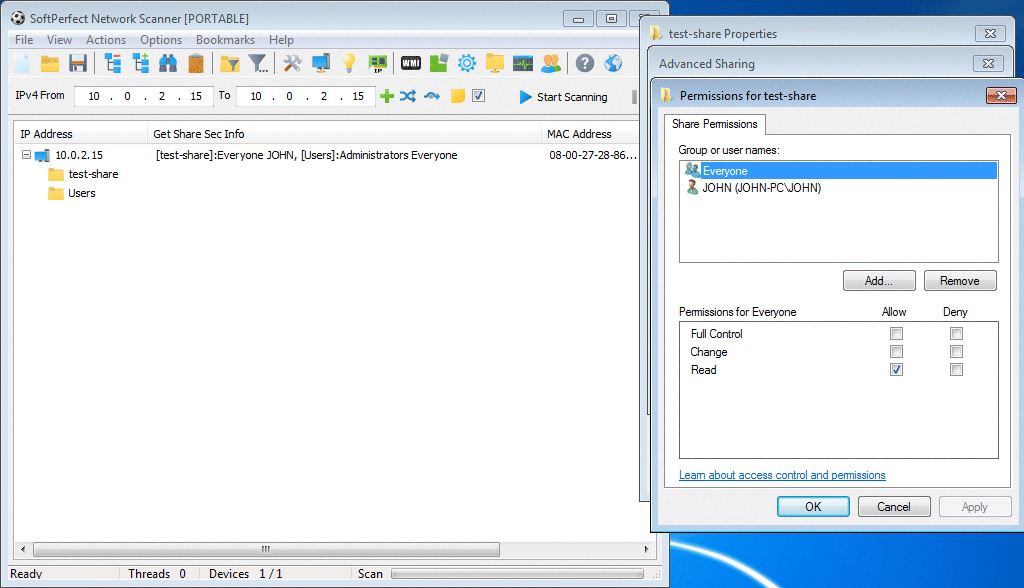Viewport: 1024px width, 588px height.
Task: Click the Apply button
Action: [x=975, y=507]
